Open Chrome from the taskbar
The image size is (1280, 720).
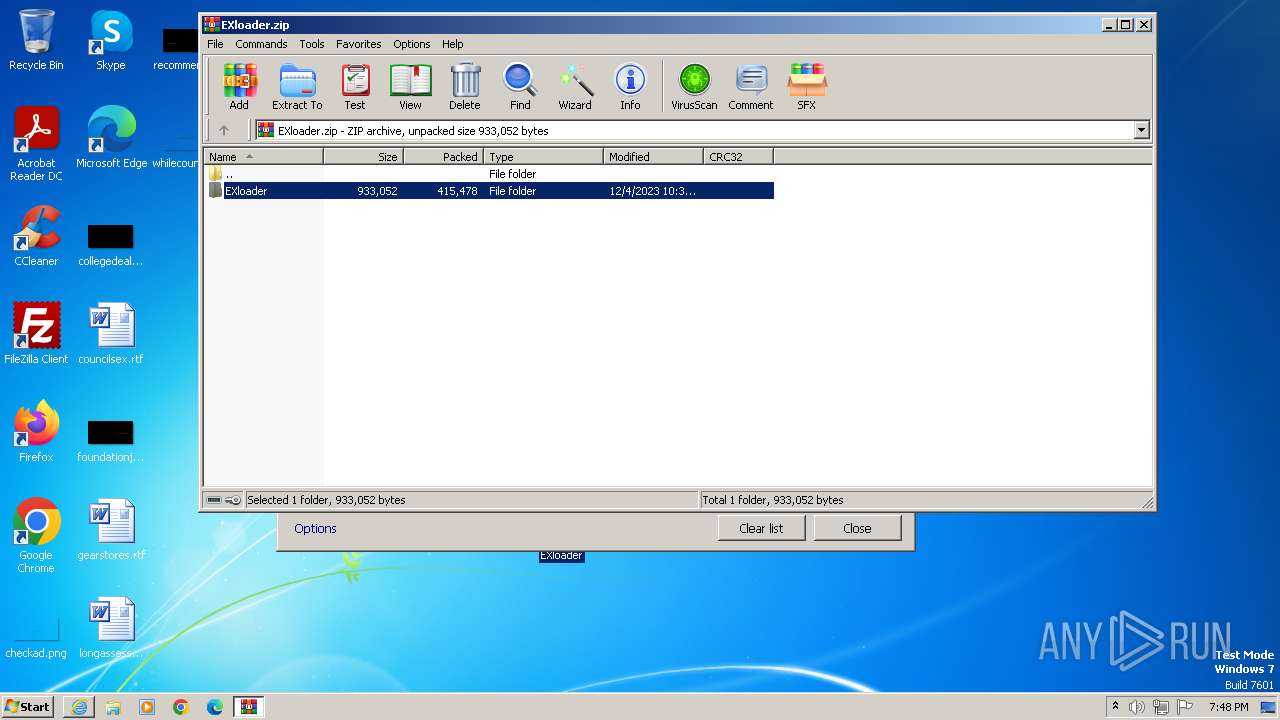[181, 707]
